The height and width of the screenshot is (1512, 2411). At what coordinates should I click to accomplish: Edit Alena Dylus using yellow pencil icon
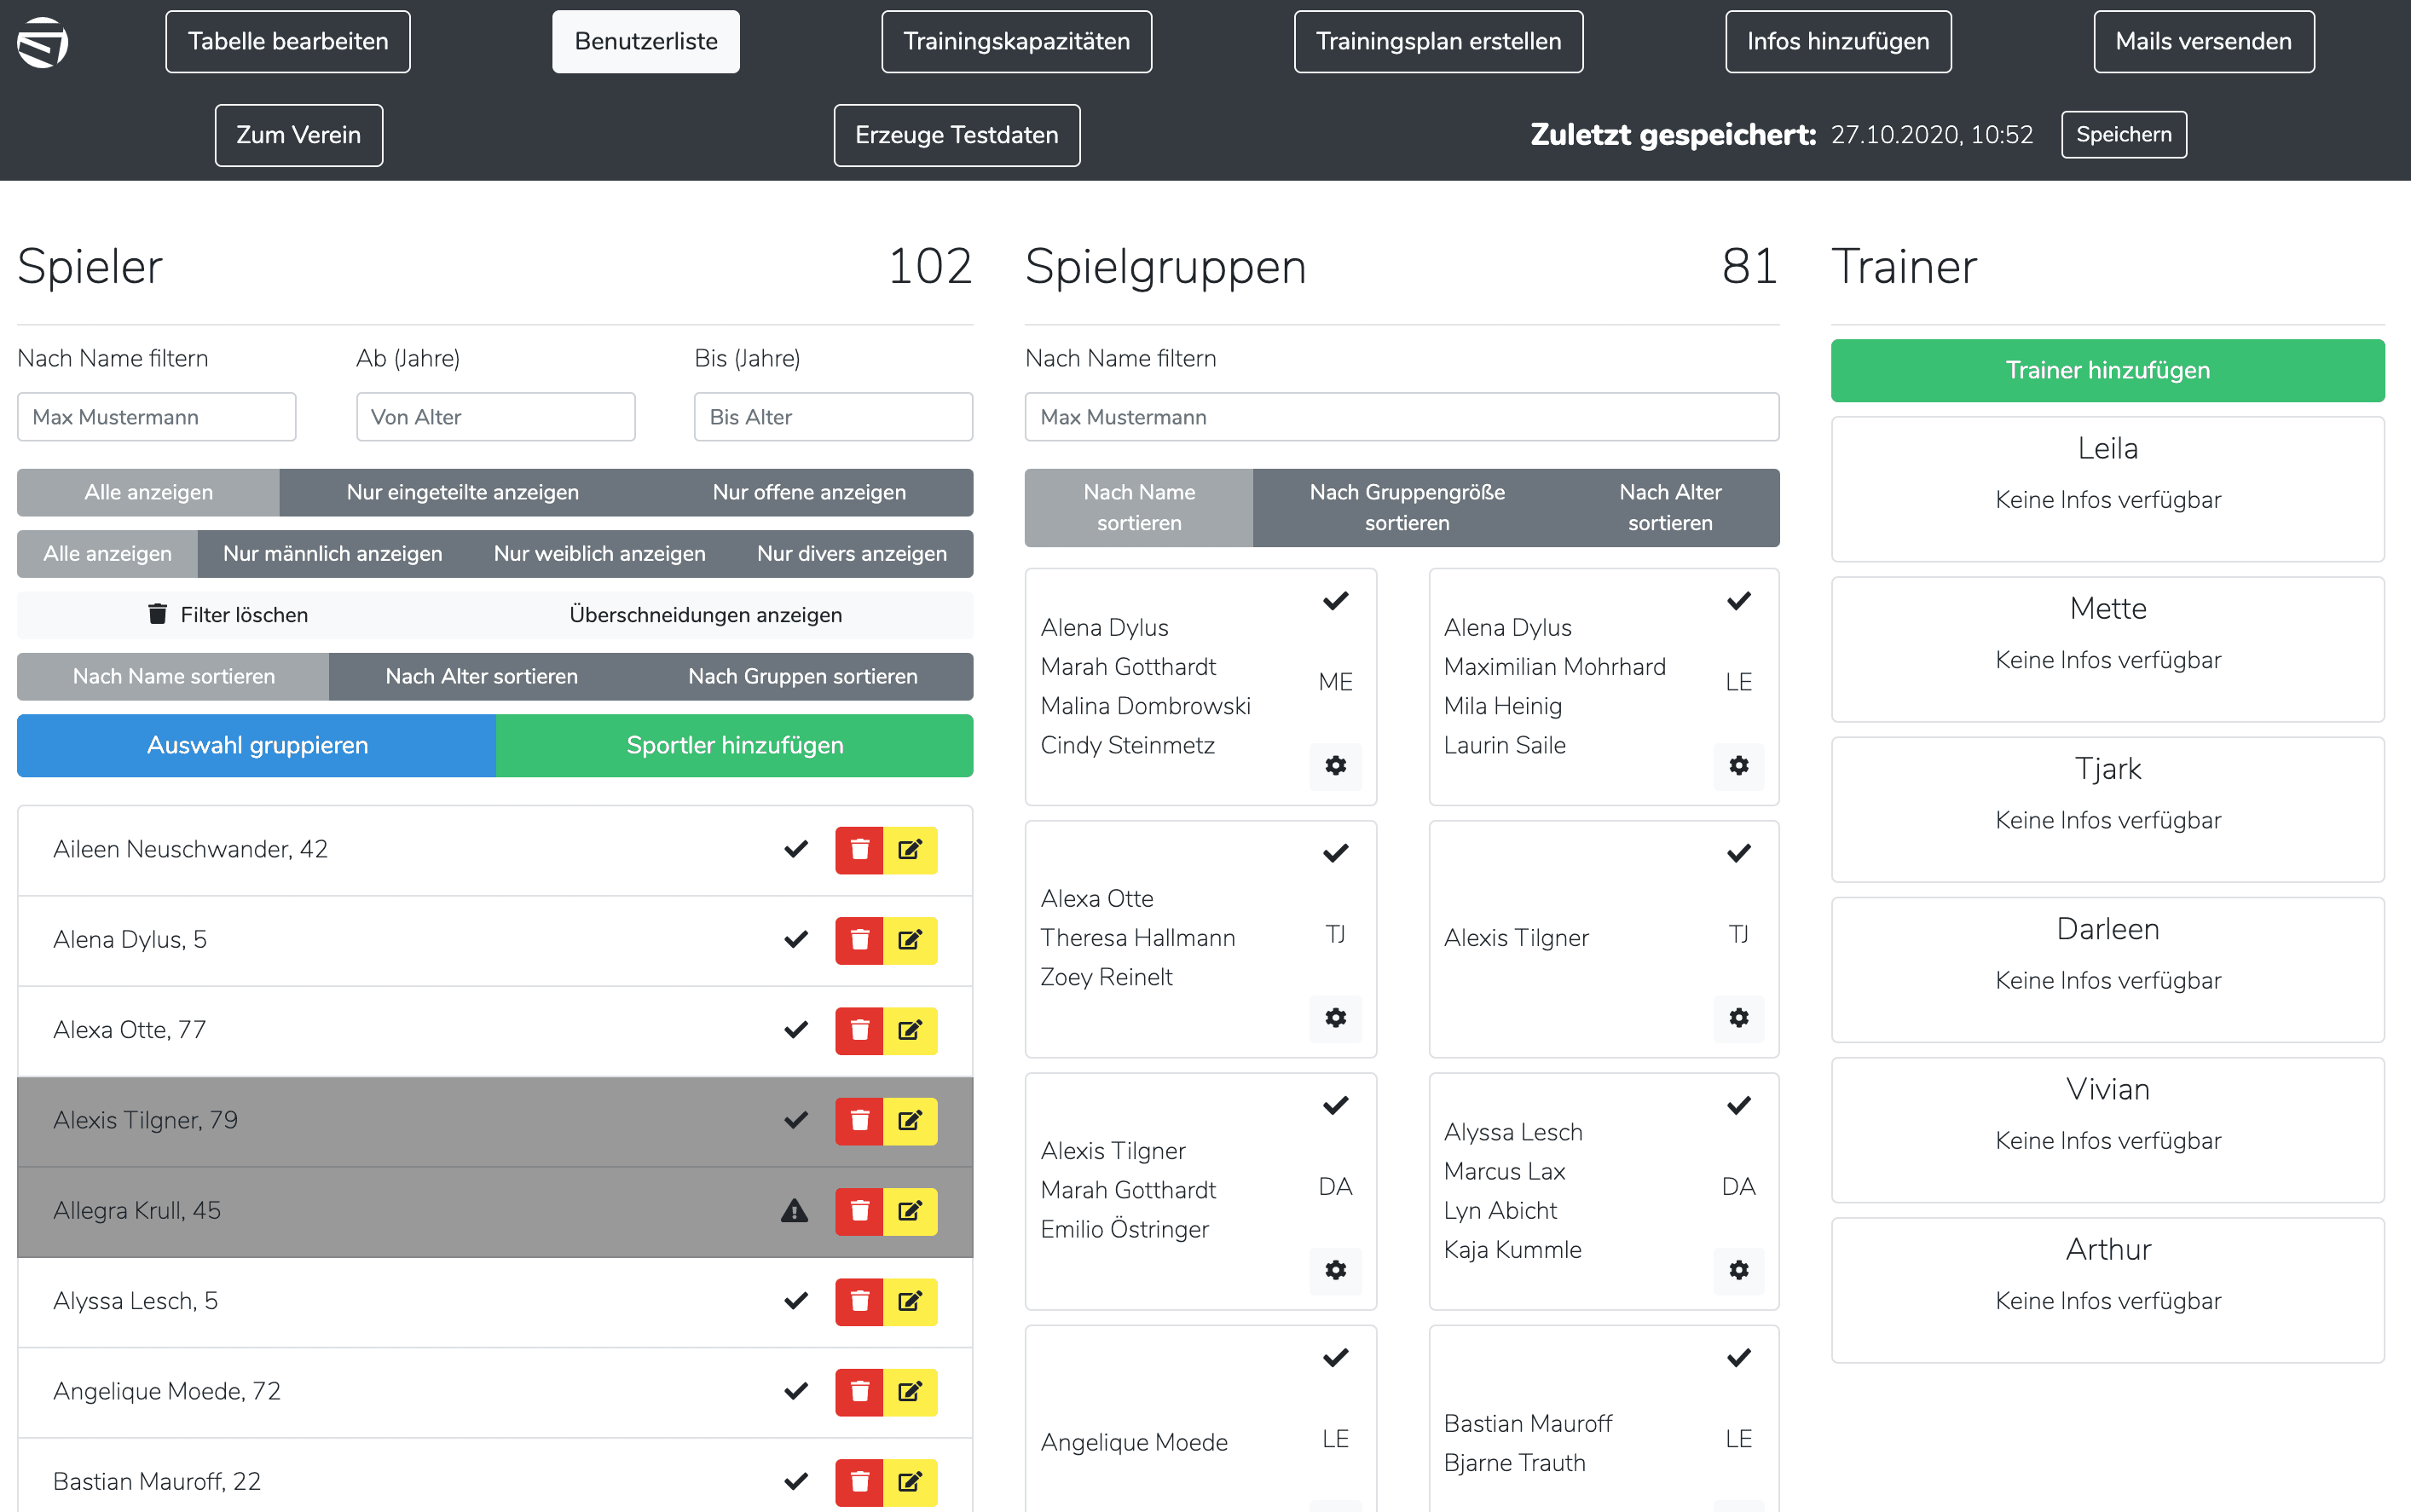910,940
